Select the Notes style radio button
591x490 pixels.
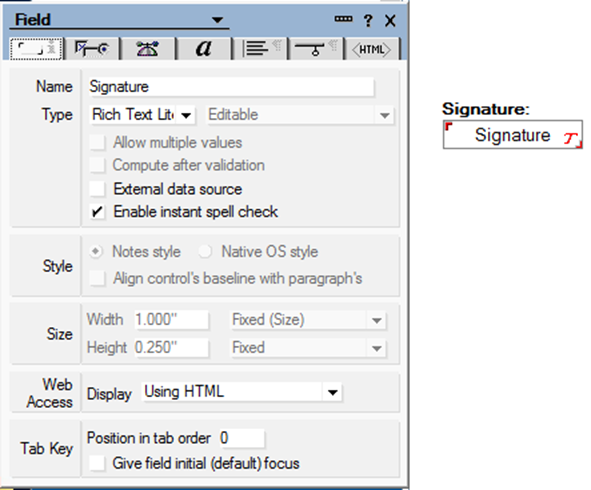(96, 251)
